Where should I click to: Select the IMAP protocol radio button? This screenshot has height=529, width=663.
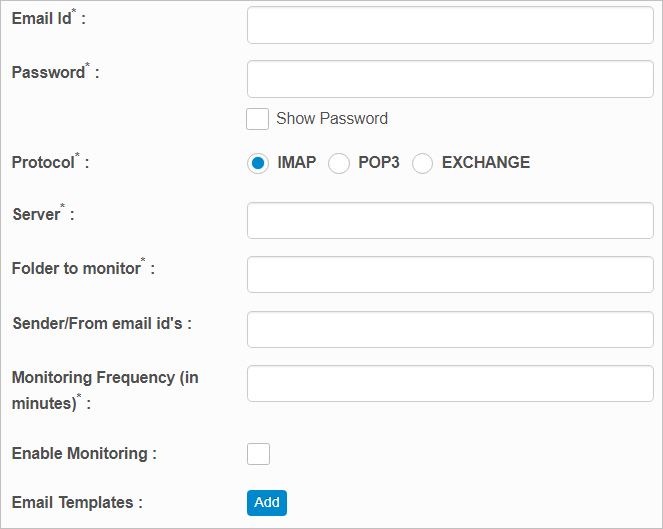[258, 163]
